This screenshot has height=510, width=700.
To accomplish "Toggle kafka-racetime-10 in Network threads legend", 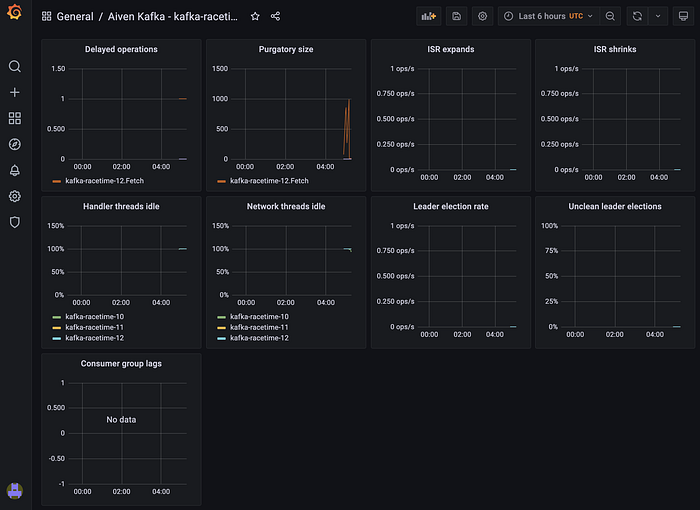I will [x=259, y=317].
